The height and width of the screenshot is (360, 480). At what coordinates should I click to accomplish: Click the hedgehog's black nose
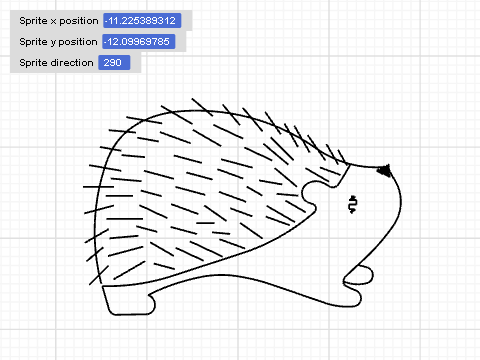pos(384,170)
